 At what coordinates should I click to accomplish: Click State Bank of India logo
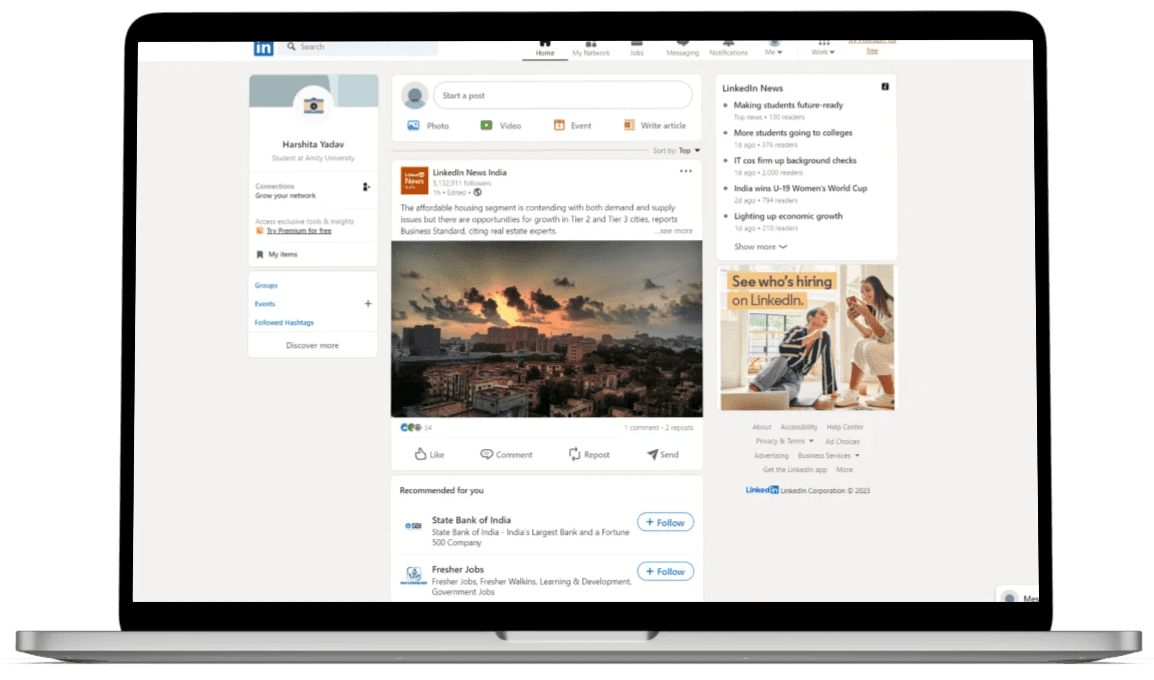(414, 525)
